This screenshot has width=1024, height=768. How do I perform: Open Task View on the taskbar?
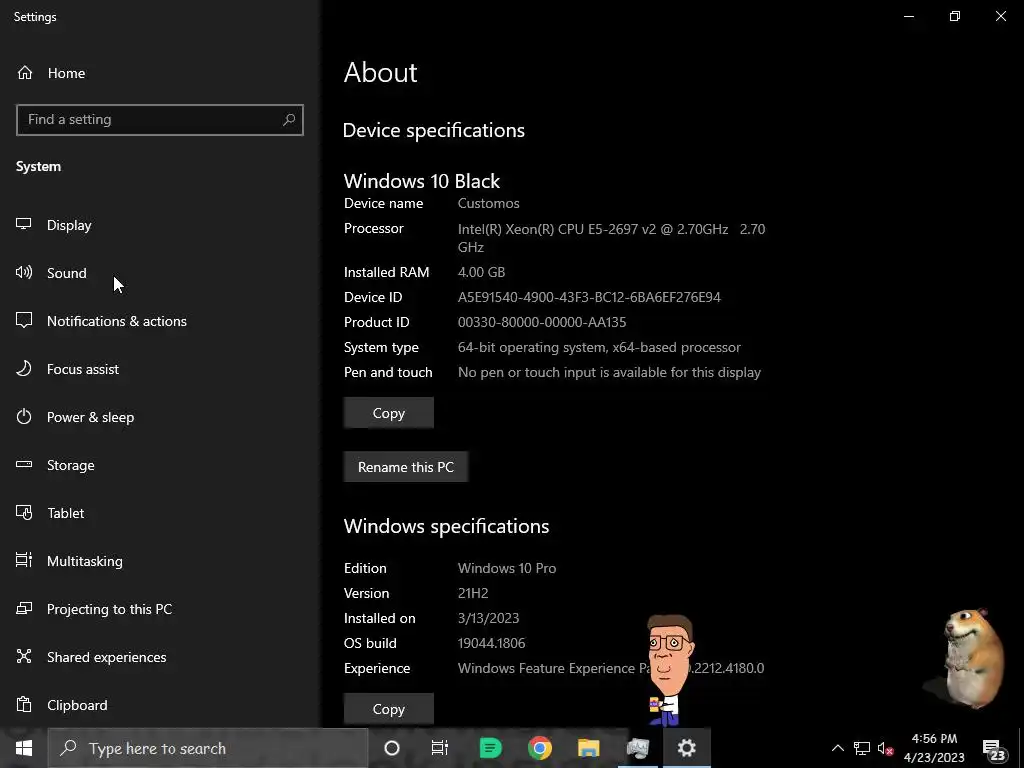pos(440,748)
